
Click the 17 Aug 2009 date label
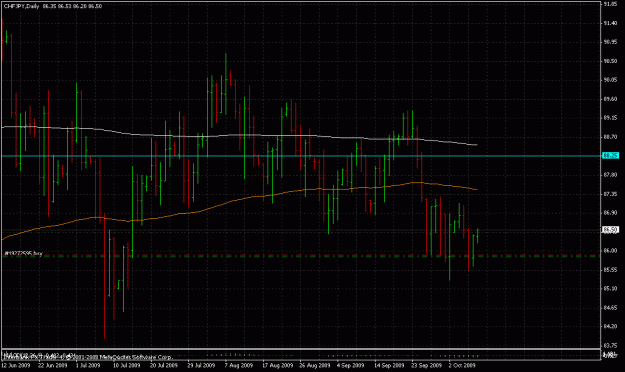277,365
